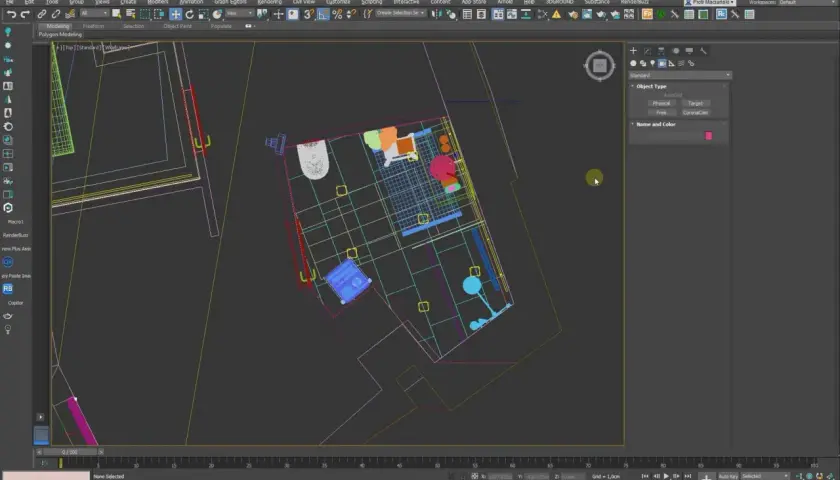This screenshot has height=480, width=840.
Task: Open the Utilities wrench panel tab
Action: 703,50
